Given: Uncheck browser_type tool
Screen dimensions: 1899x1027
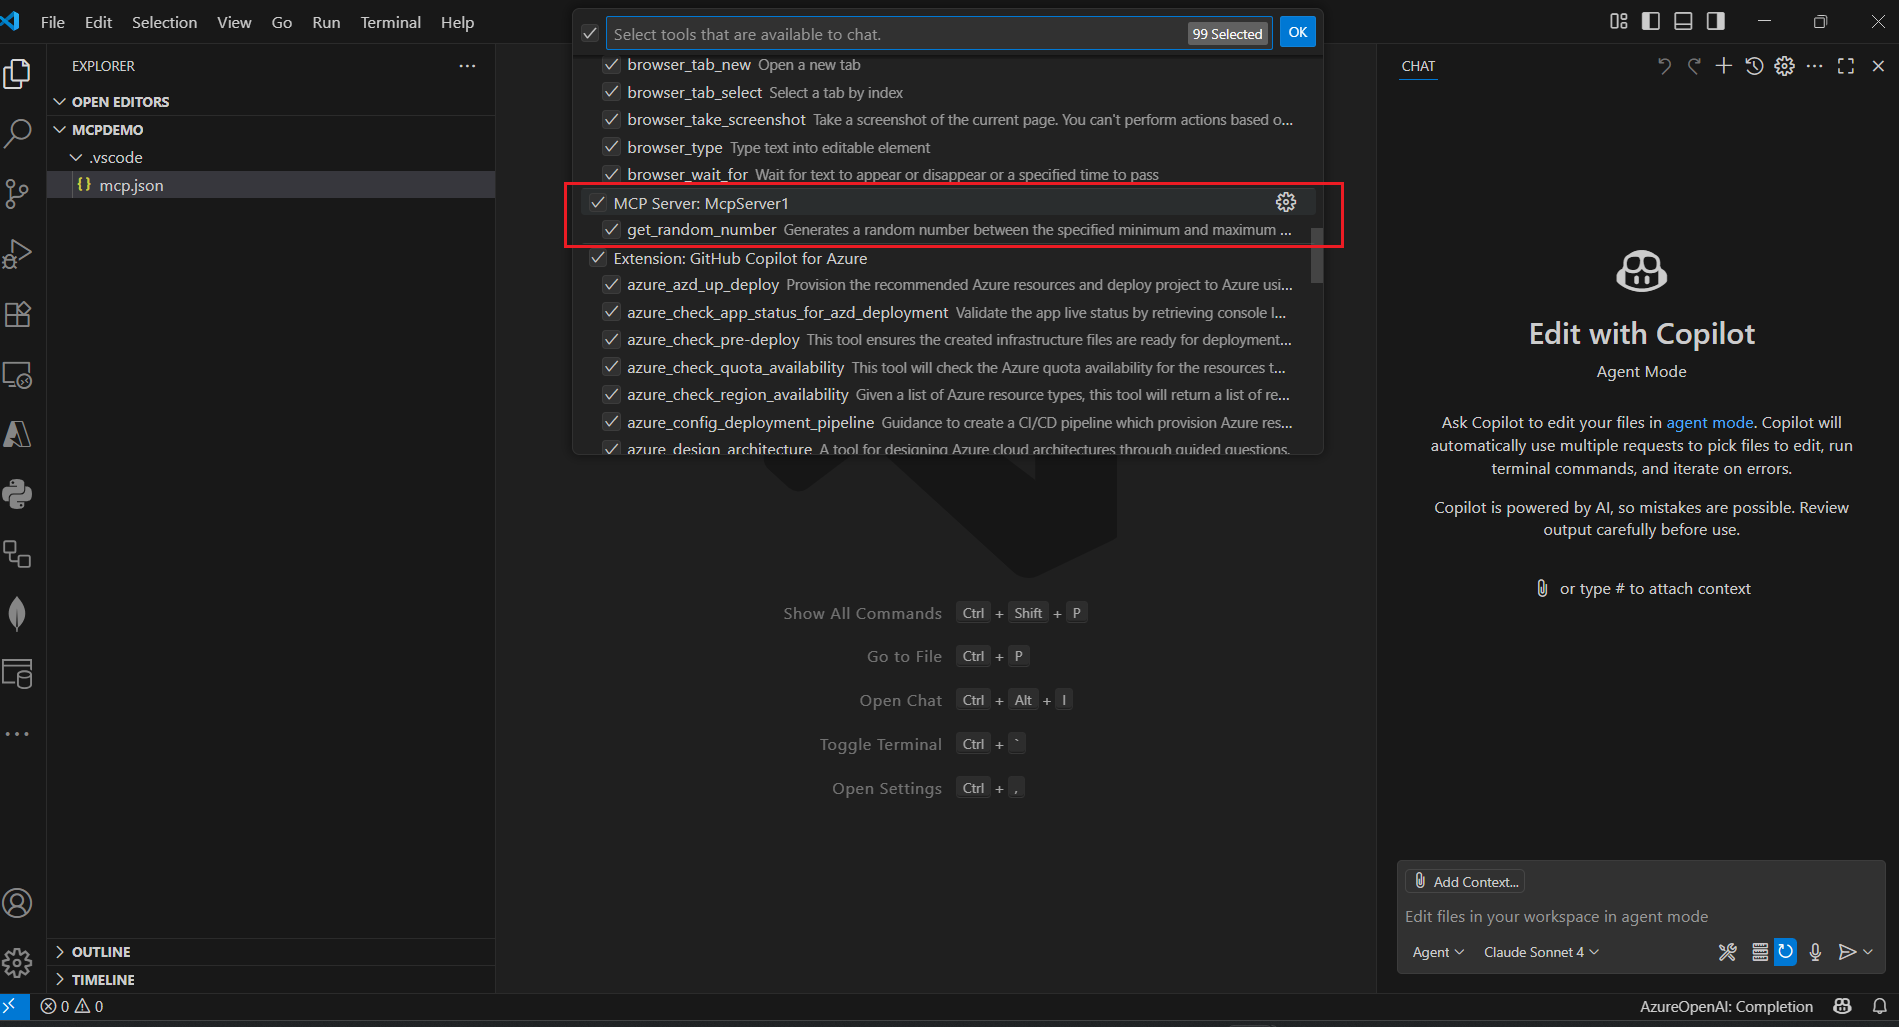Looking at the screenshot, I should (611, 147).
